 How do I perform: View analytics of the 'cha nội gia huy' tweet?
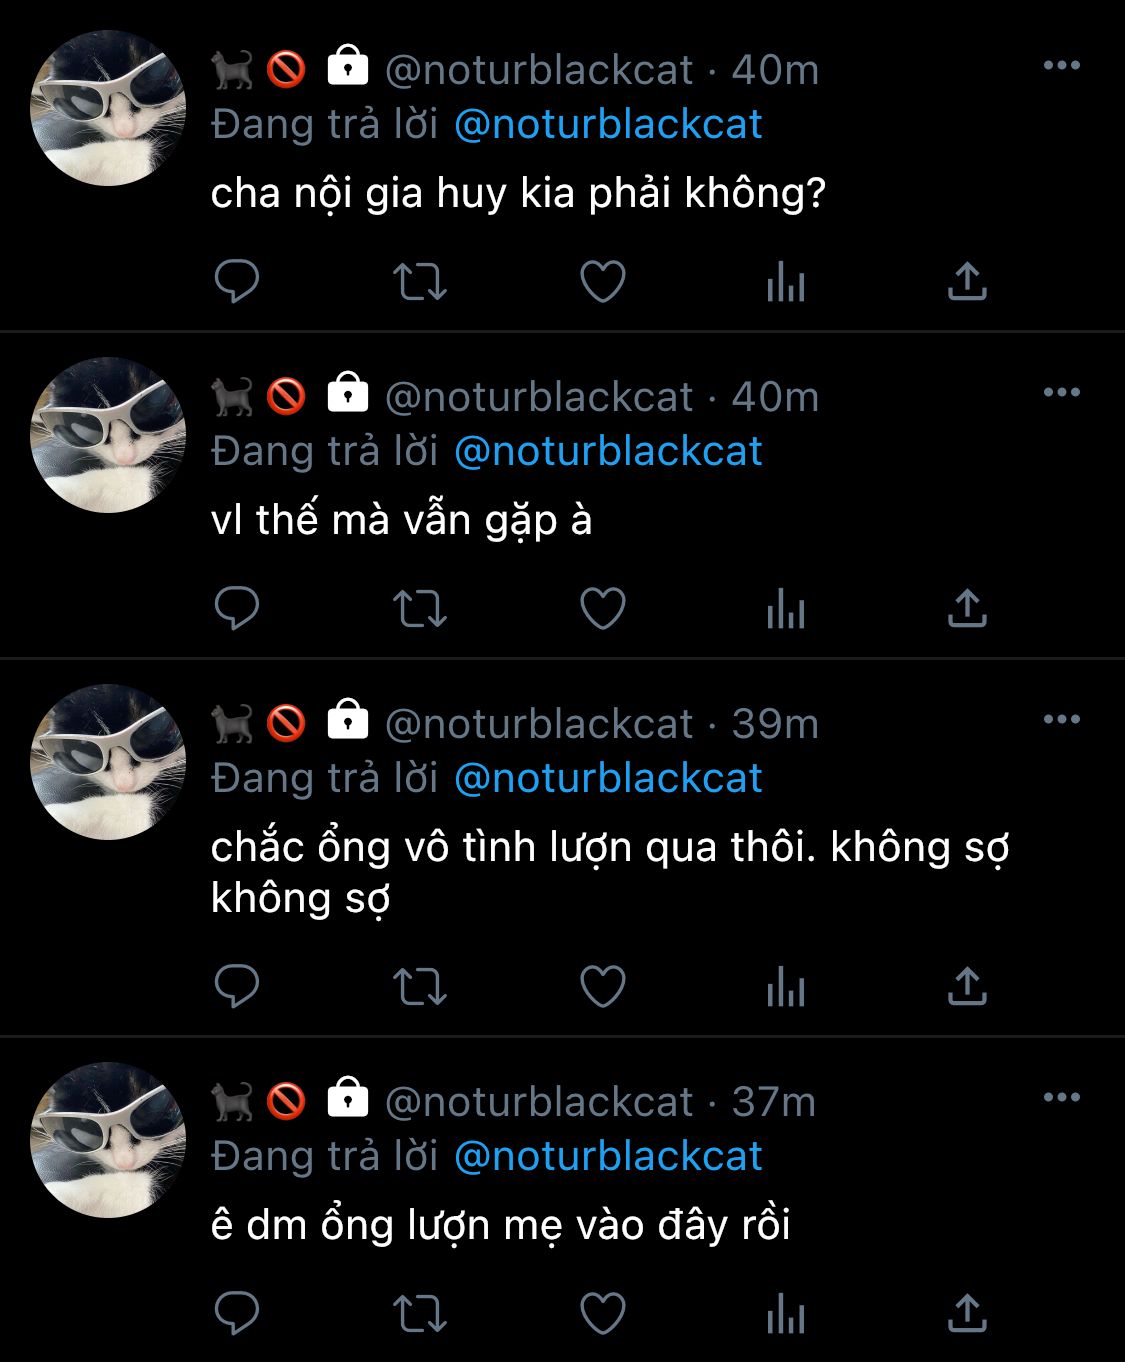click(786, 281)
